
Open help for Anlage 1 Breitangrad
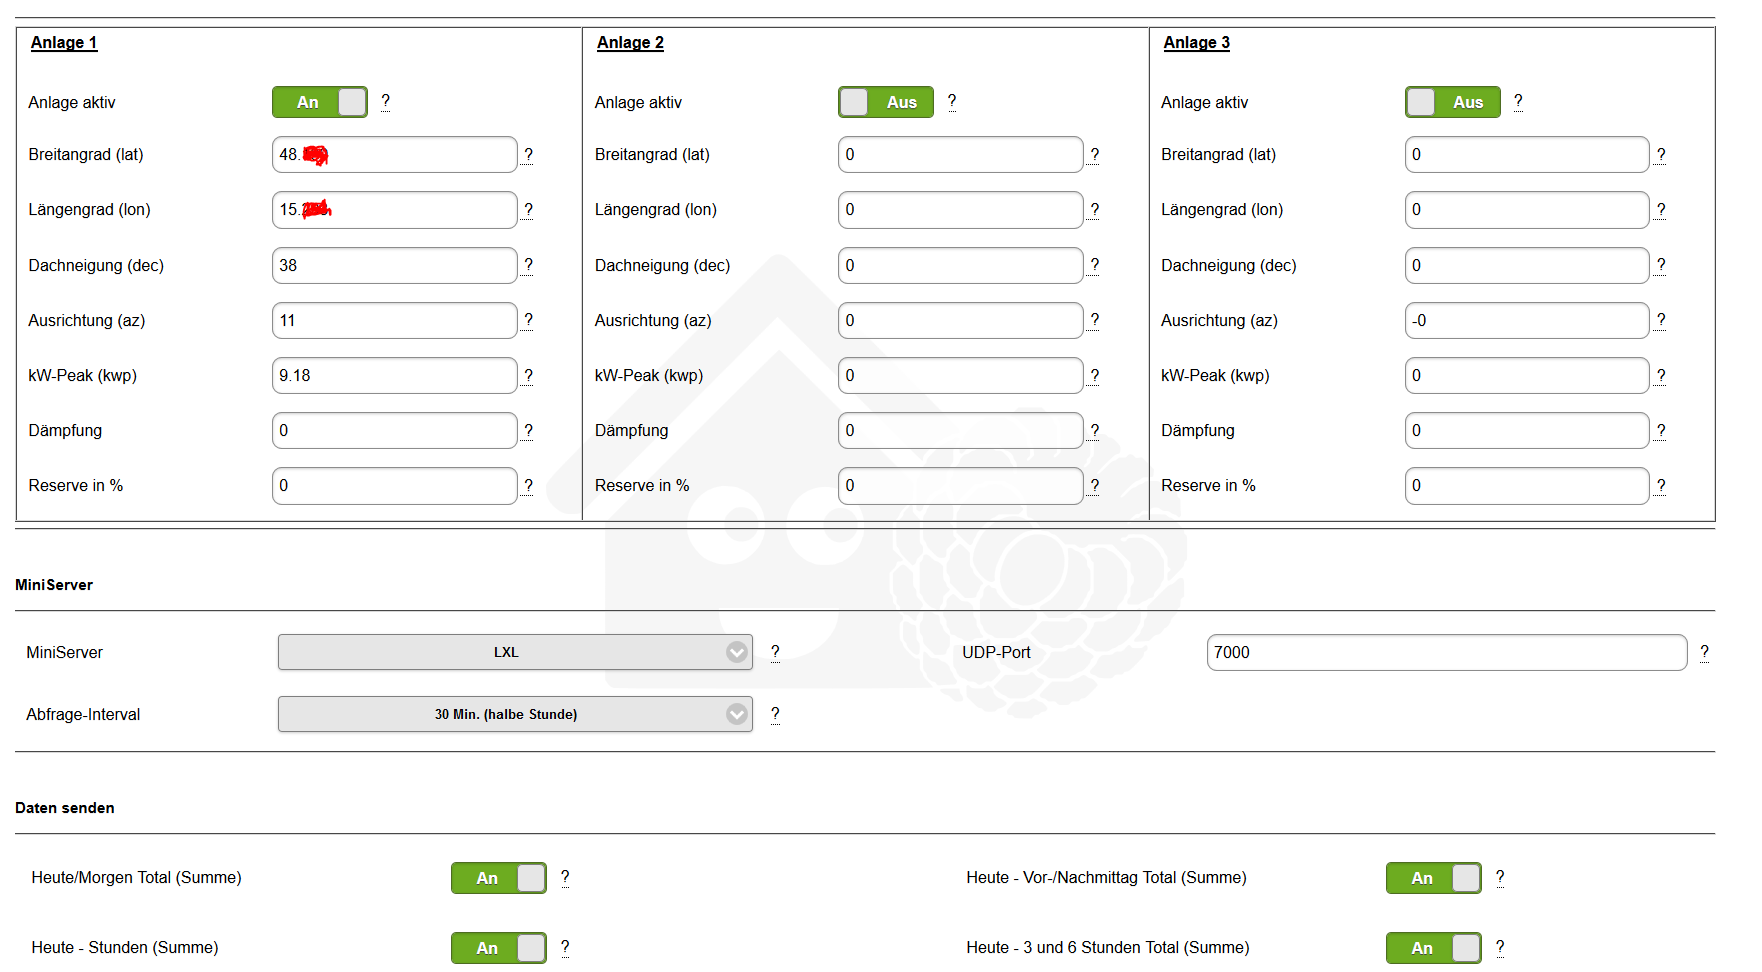[528, 155]
